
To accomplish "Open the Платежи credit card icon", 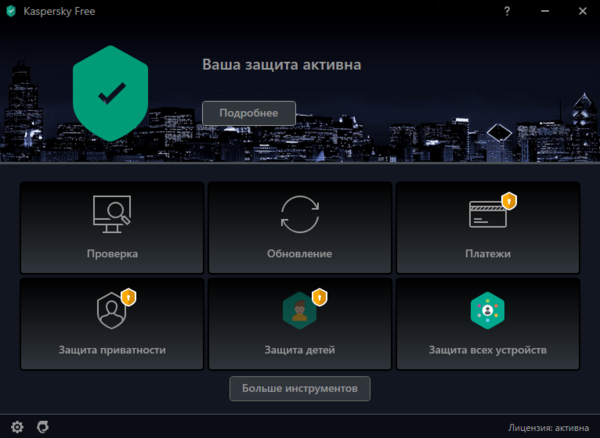I will coord(488,214).
